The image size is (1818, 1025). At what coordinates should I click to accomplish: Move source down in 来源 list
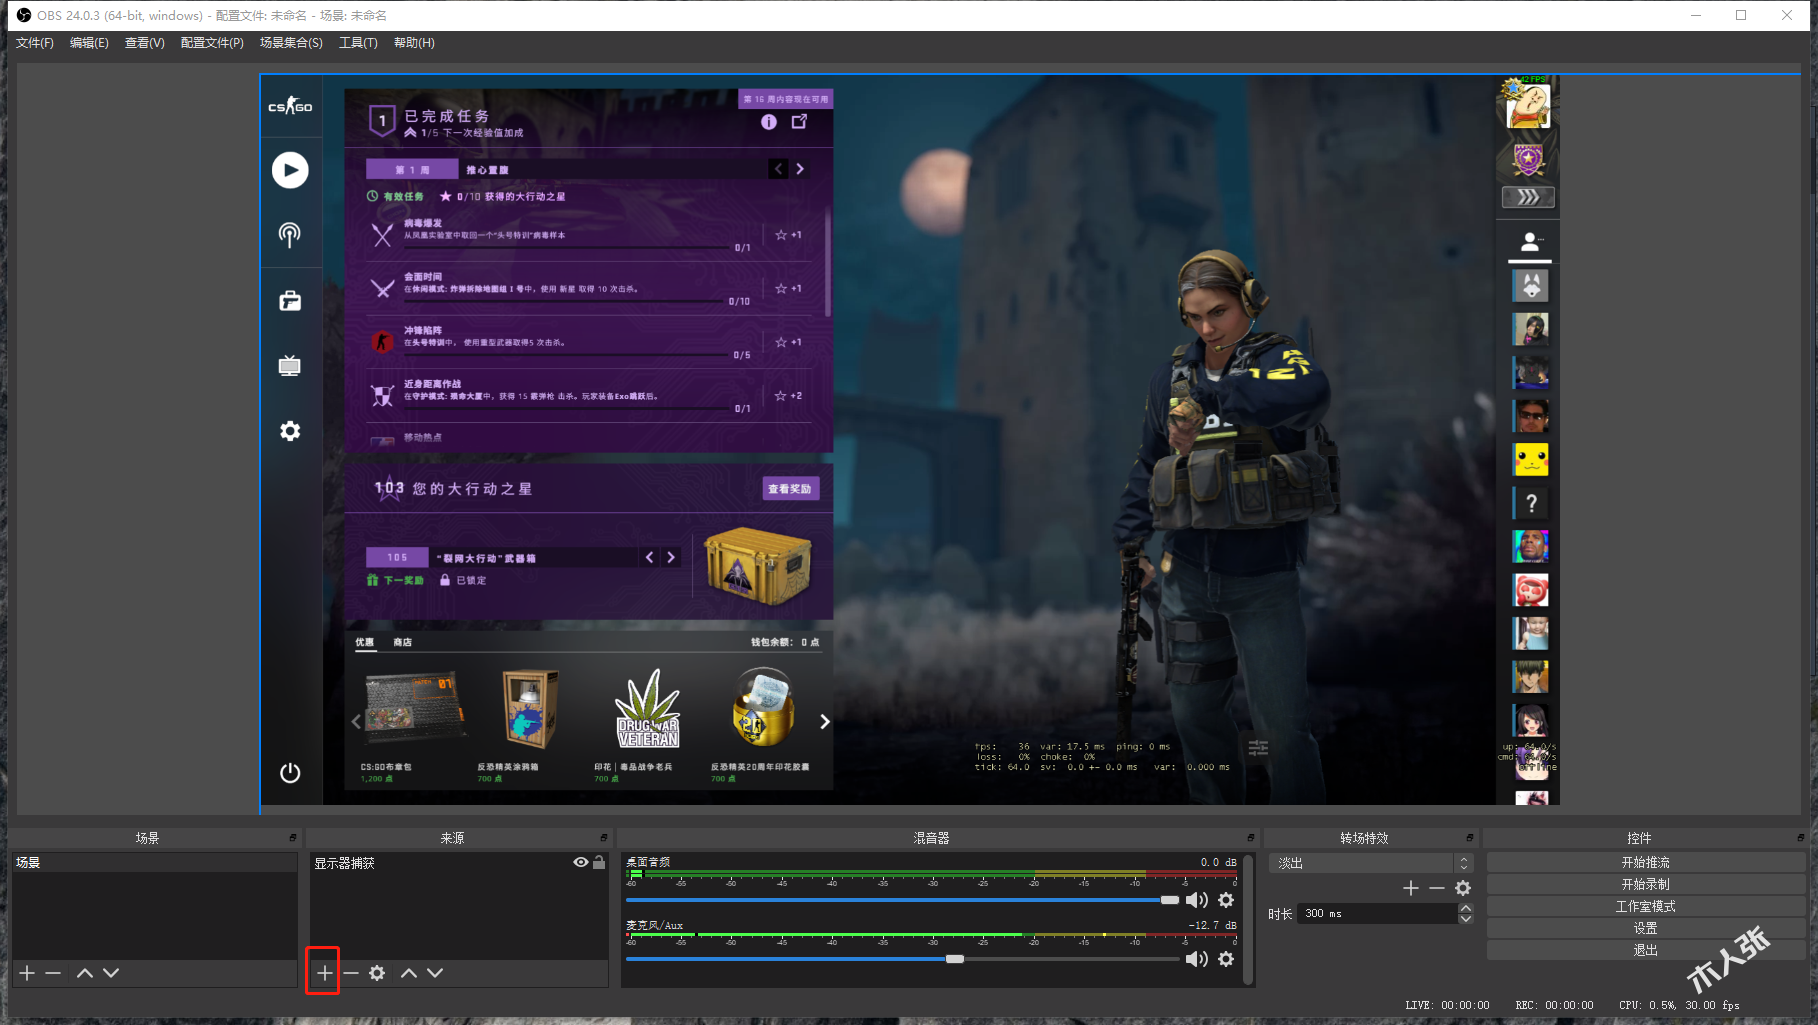pyautogui.click(x=435, y=973)
